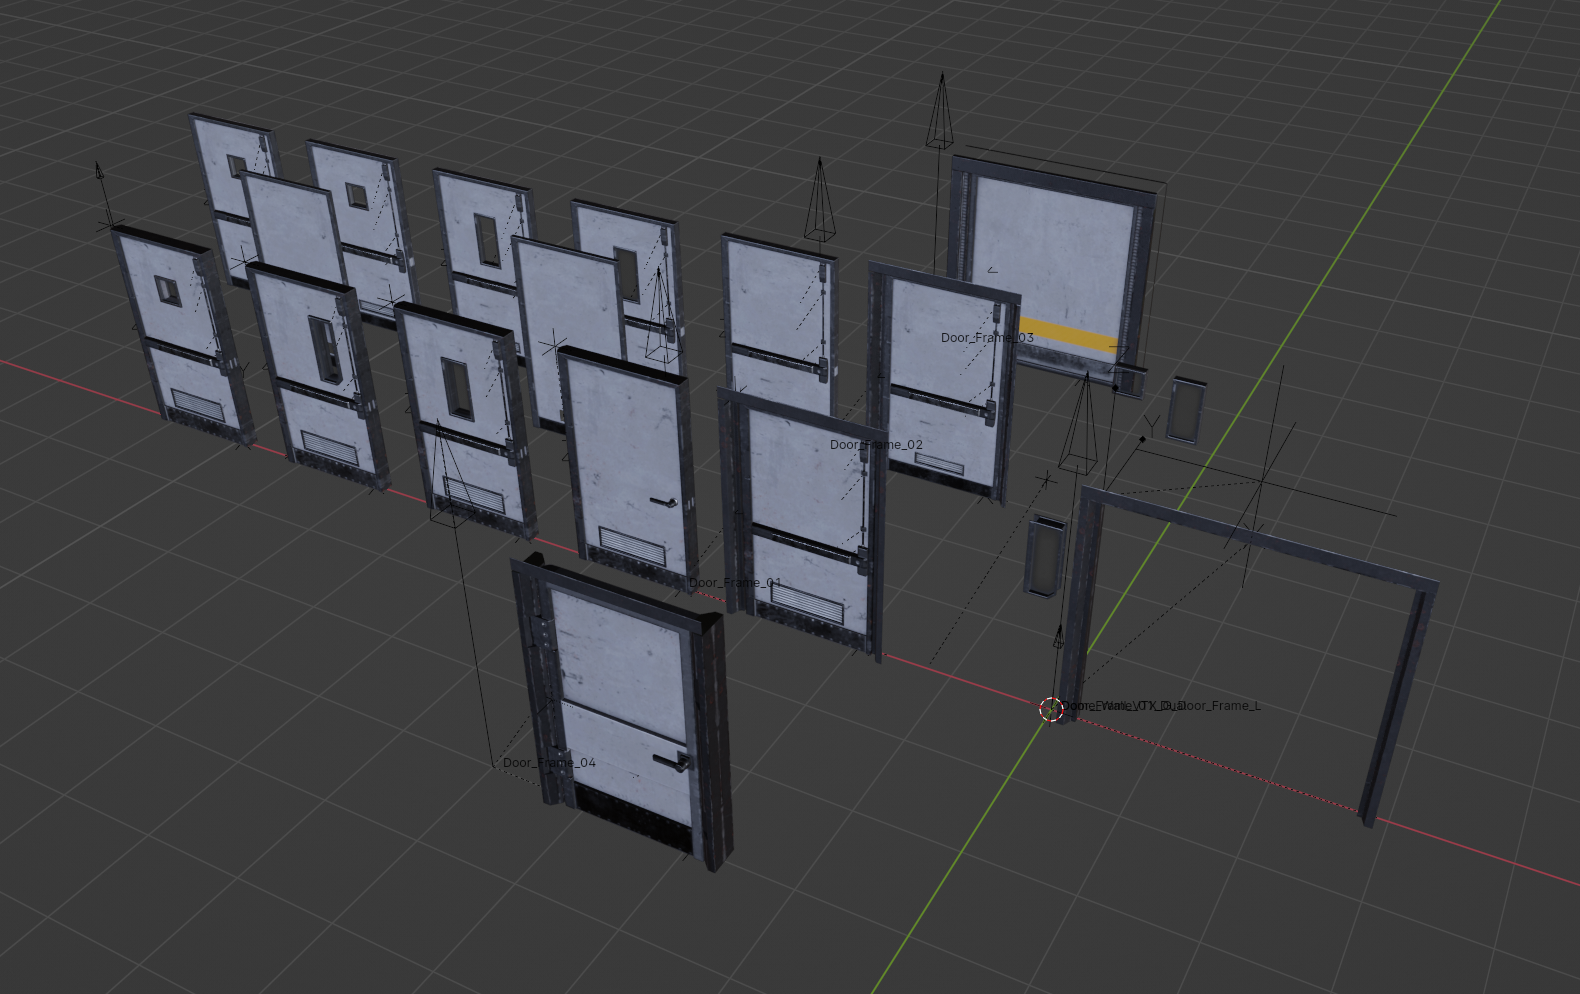This screenshot has width=1580, height=994.
Task: Click the Door_Frame_01 object label
Action: pos(735,583)
